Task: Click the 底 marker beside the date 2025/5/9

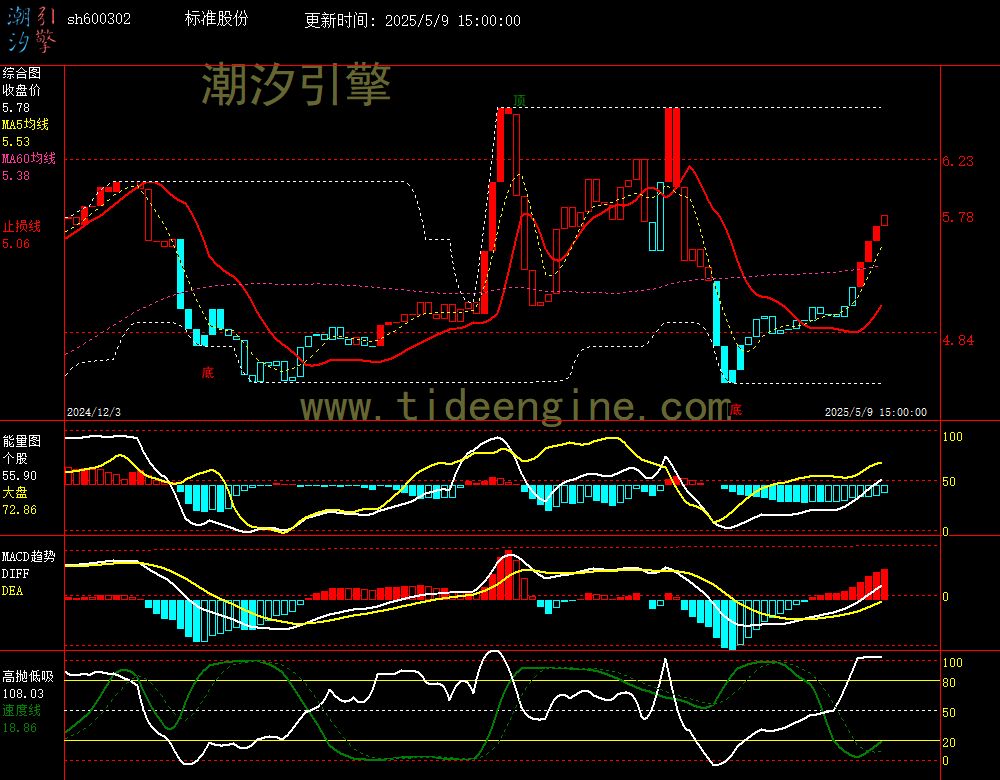Action: [x=735, y=409]
